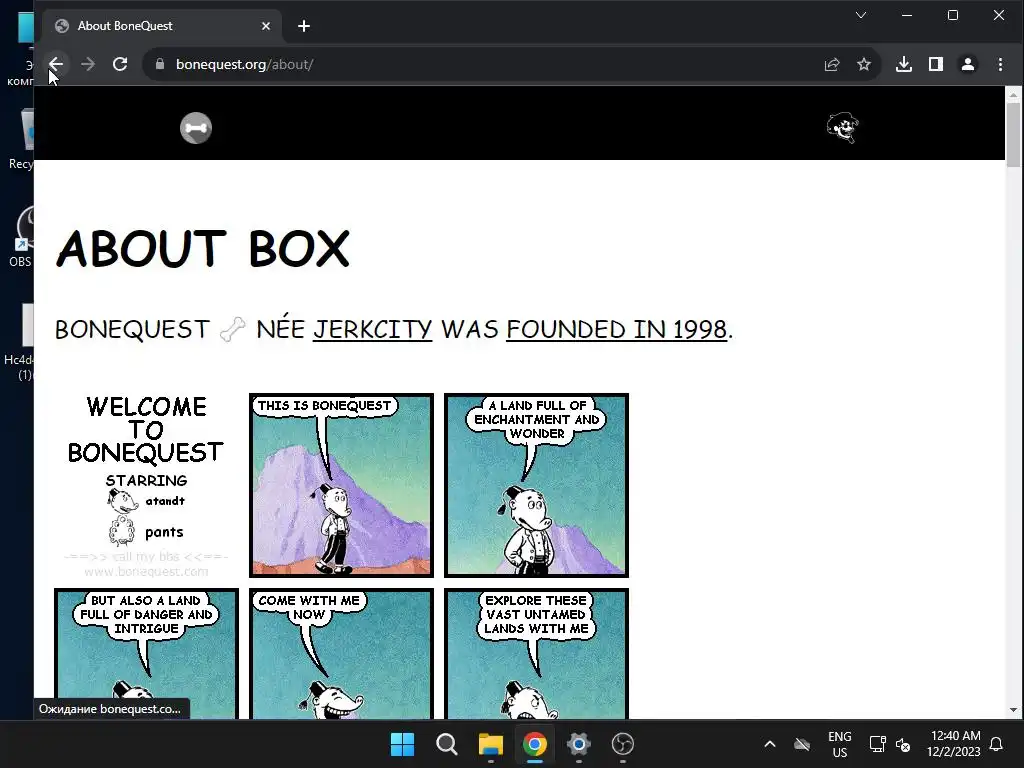Click the cartoon face icon in header
This screenshot has height=768, width=1024.
842,127
